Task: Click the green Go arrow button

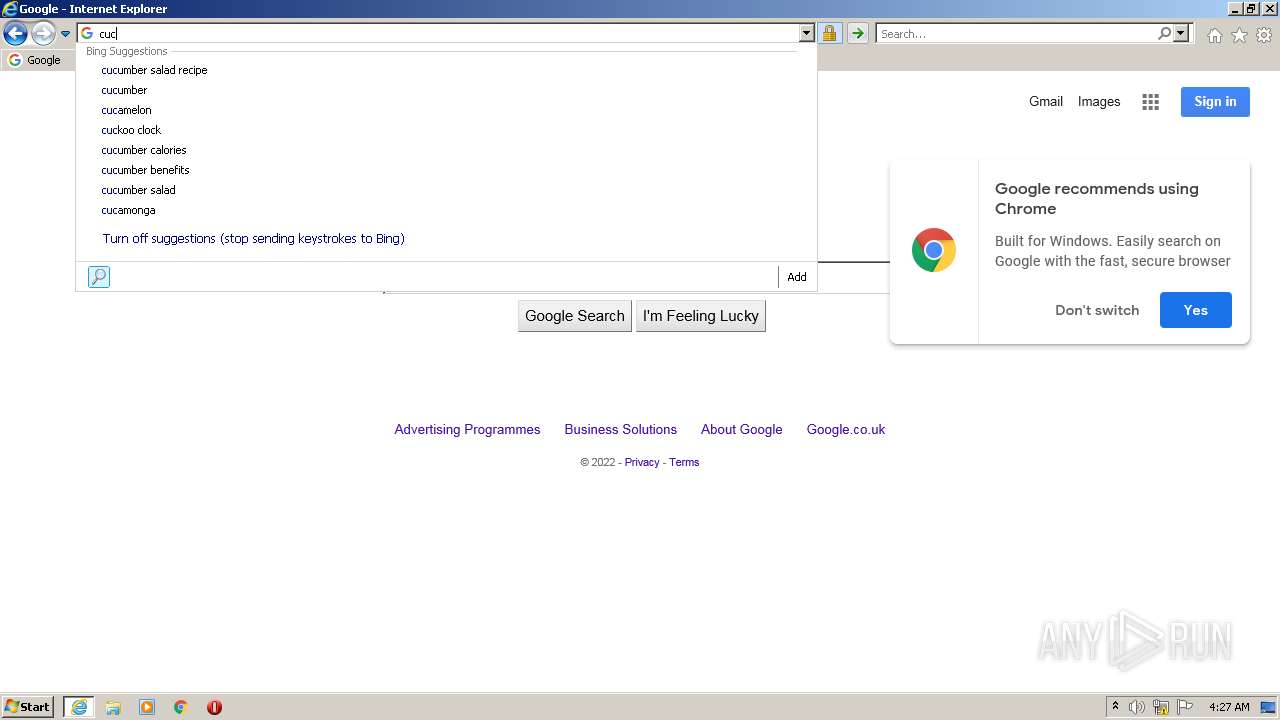Action: (x=857, y=34)
